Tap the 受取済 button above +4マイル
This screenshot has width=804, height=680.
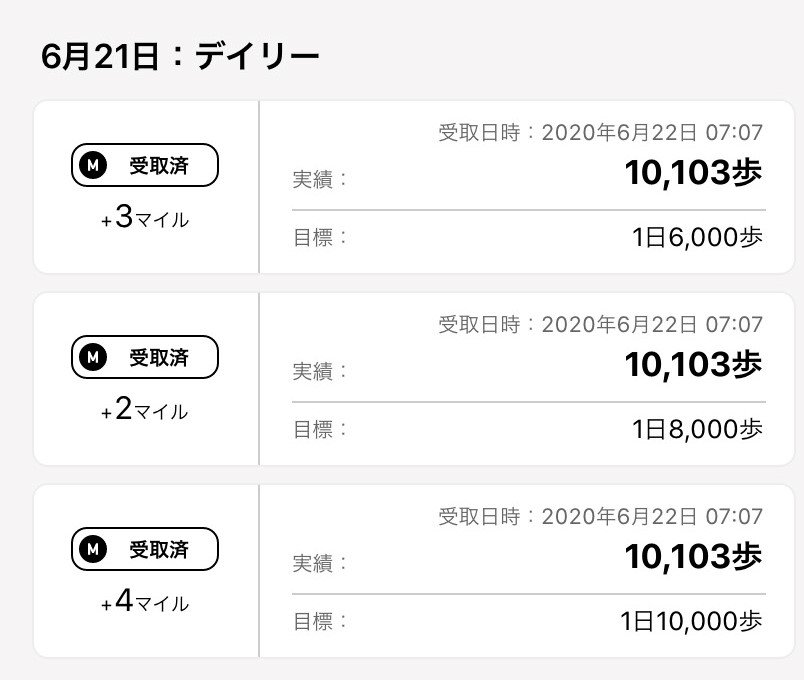coord(145,549)
